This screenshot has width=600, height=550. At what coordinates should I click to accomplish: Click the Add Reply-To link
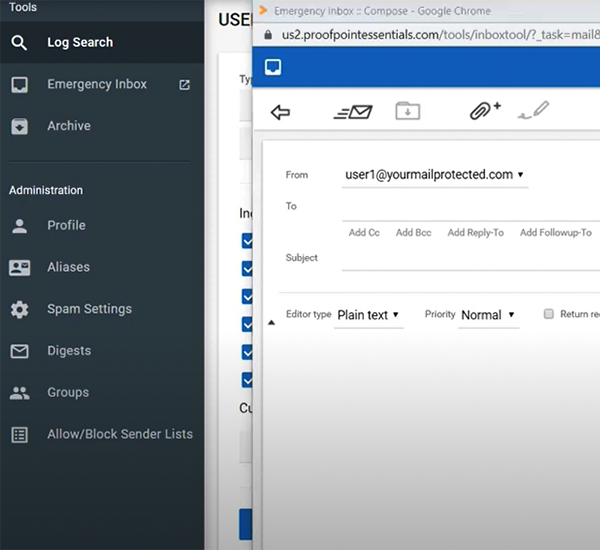click(x=476, y=233)
